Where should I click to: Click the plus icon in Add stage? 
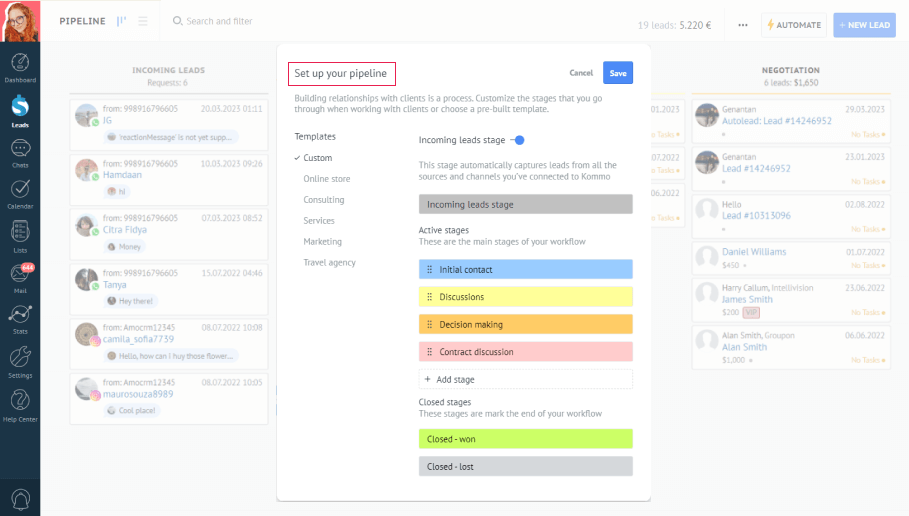point(427,379)
